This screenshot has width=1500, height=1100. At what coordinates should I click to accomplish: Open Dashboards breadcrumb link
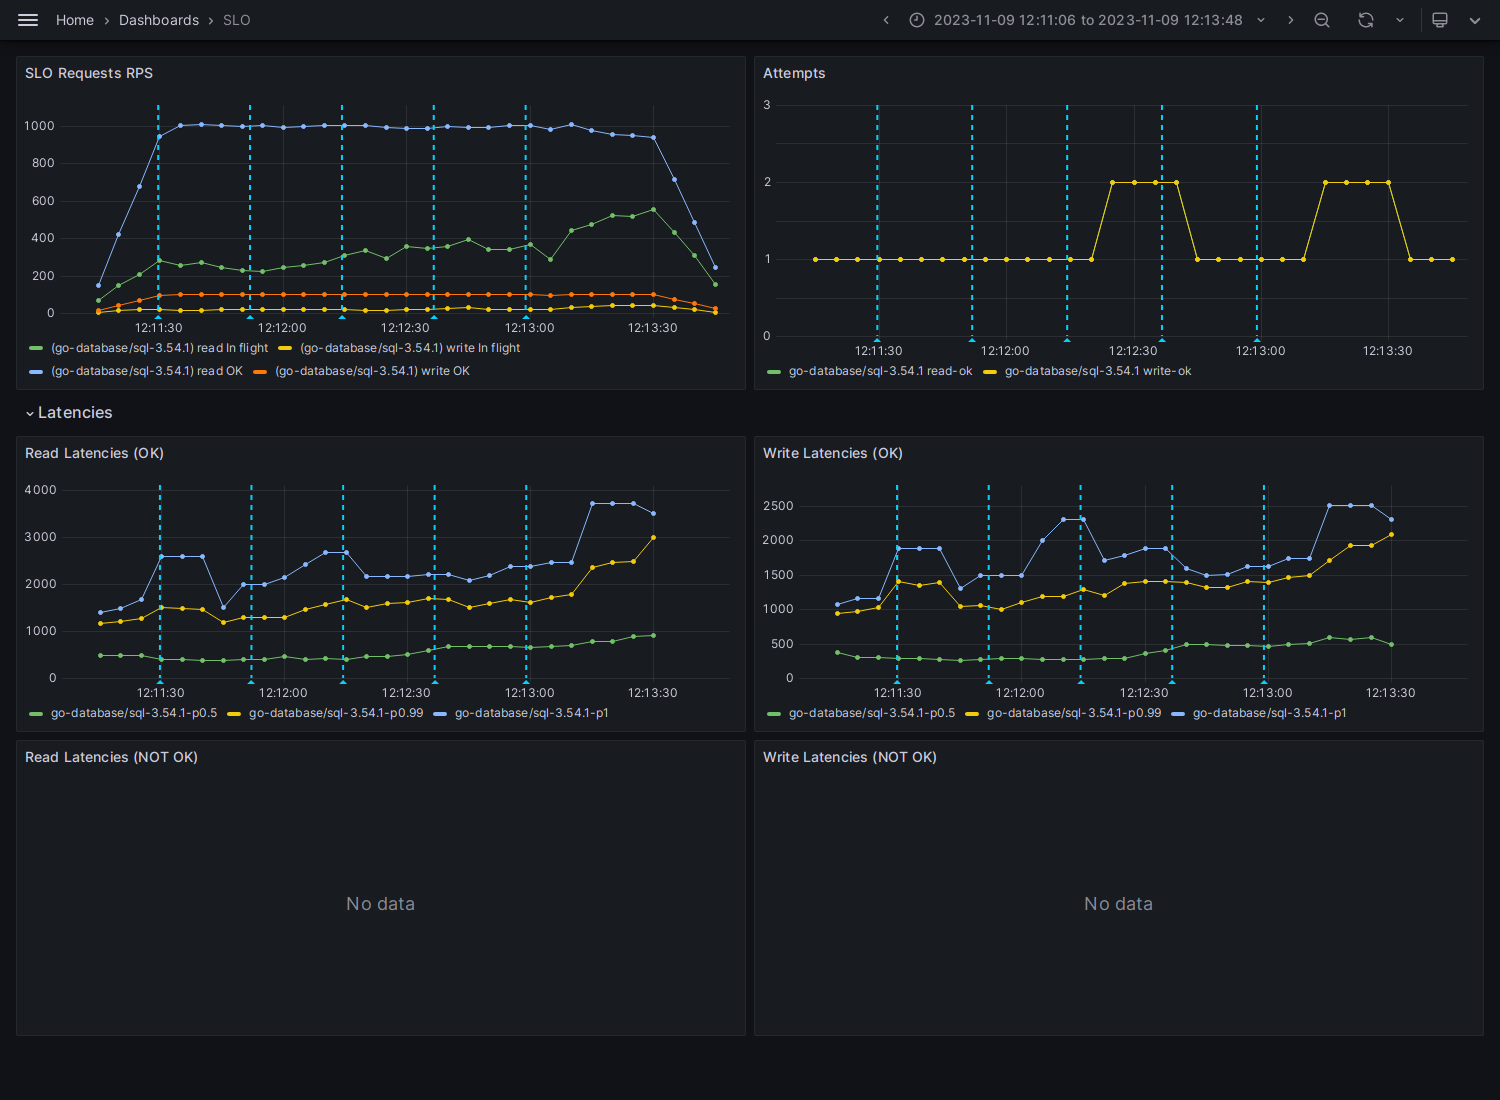pos(159,20)
